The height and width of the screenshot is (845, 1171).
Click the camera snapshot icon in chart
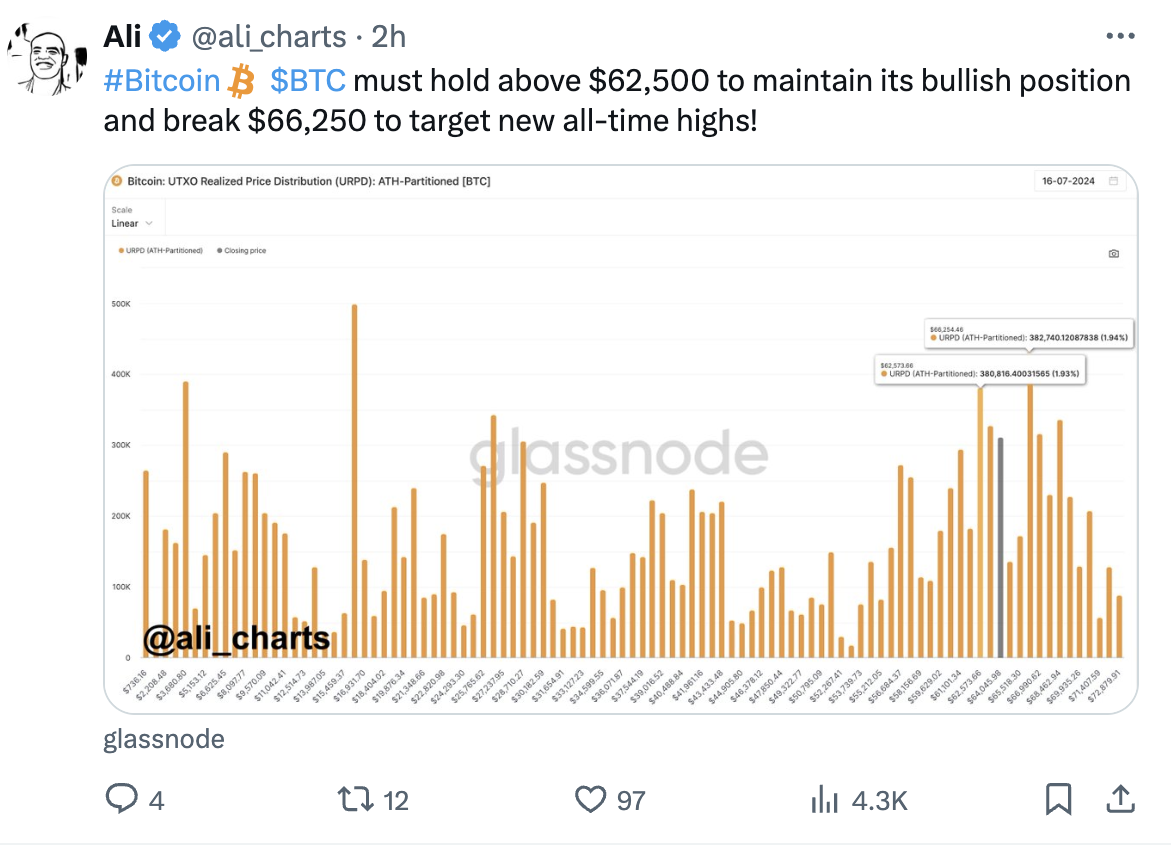1113,254
